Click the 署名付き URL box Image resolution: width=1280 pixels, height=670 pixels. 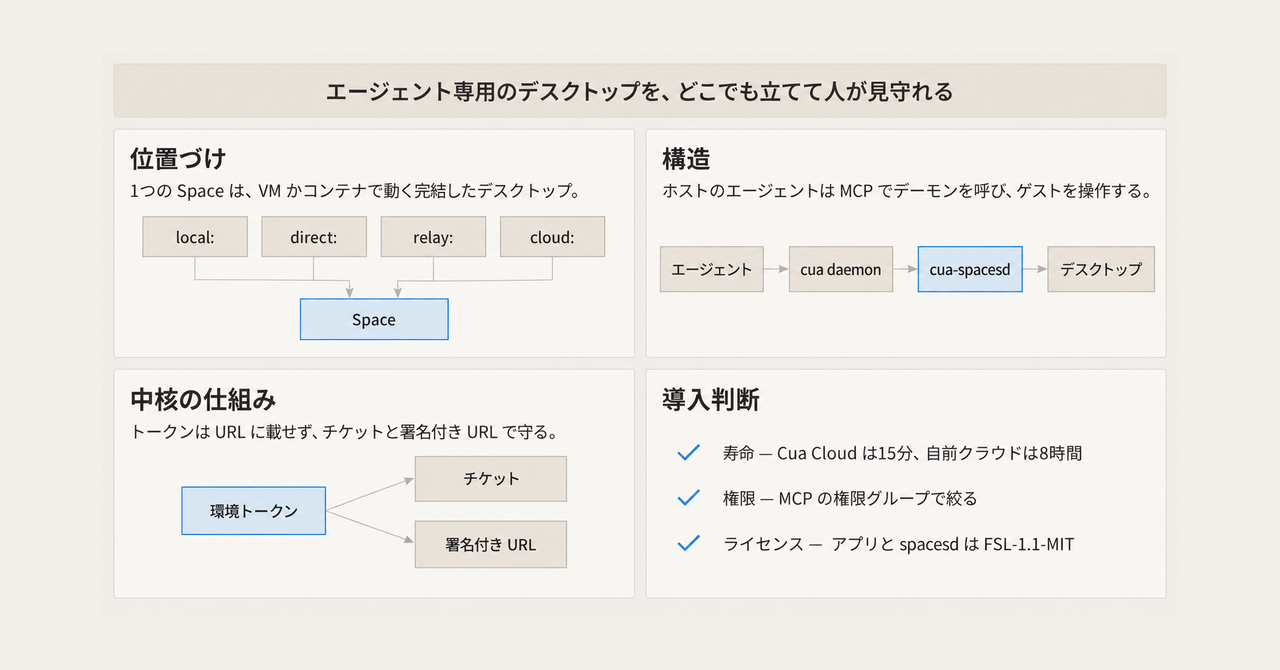[491, 545]
